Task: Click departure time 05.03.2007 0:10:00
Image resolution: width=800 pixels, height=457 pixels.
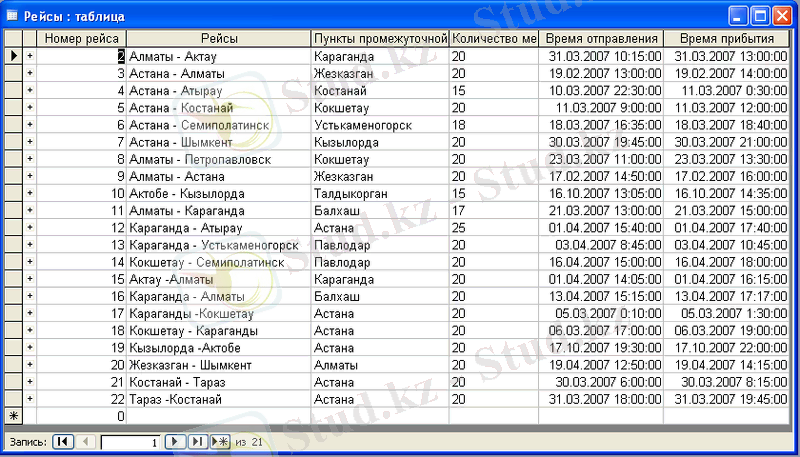Action: coord(601,313)
